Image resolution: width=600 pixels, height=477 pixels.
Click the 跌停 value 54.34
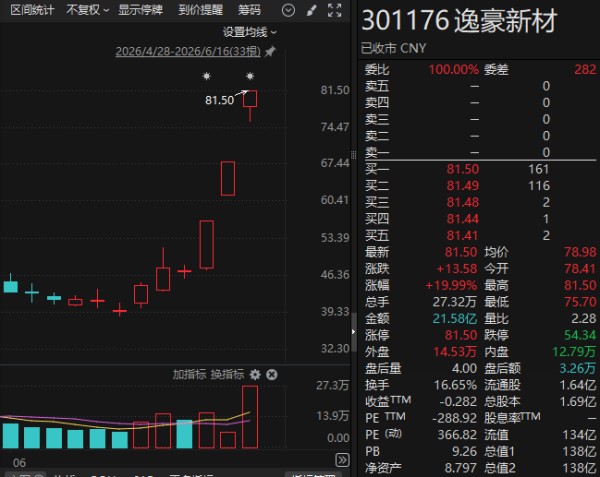pos(580,335)
